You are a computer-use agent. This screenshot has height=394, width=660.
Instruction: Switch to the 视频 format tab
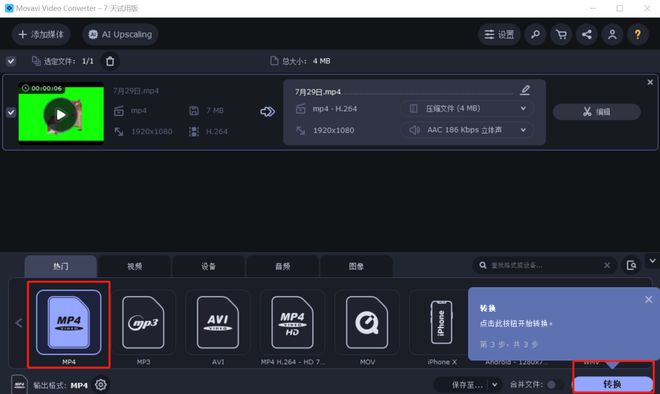(x=135, y=266)
